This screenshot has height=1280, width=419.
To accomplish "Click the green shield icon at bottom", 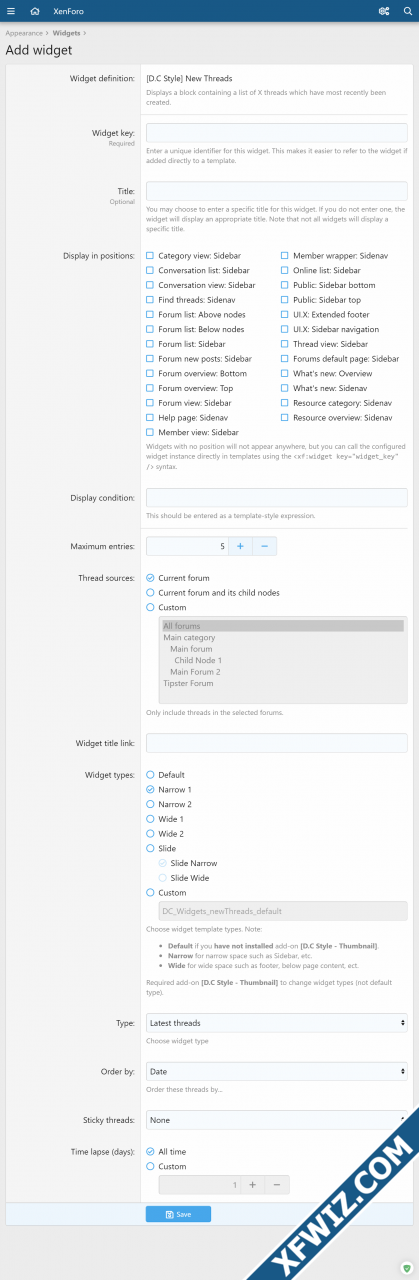I will [407, 1268].
